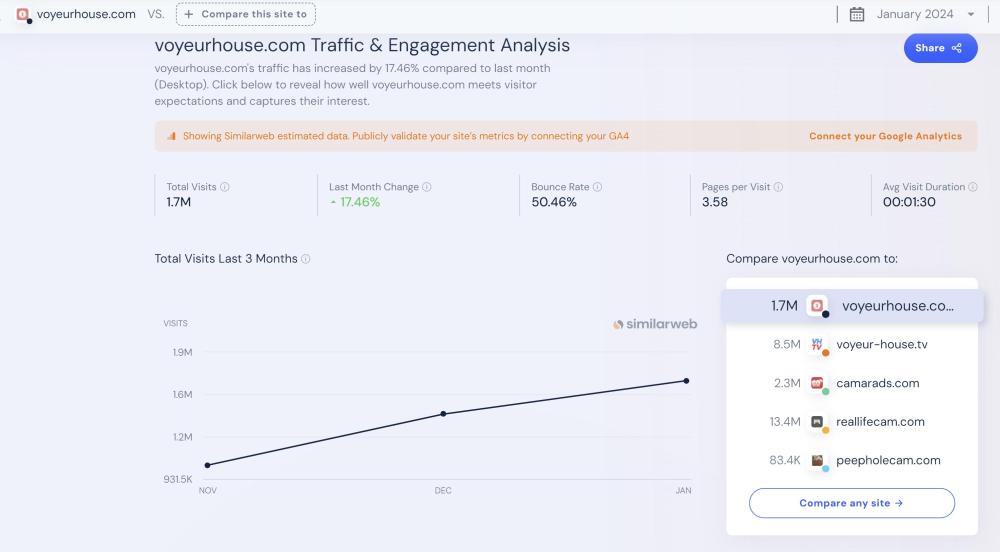Screen dimensions: 1000x552
Task: Click the Last Month Change info icon
Action: pos(427,187)
